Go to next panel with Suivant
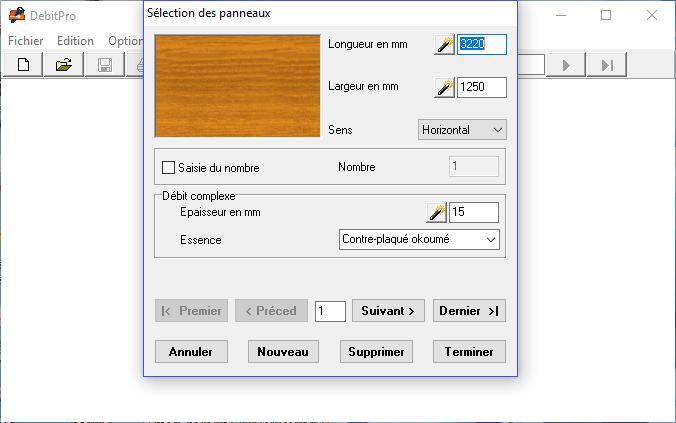This screenshot has width=676, height=423. (388, 310)
